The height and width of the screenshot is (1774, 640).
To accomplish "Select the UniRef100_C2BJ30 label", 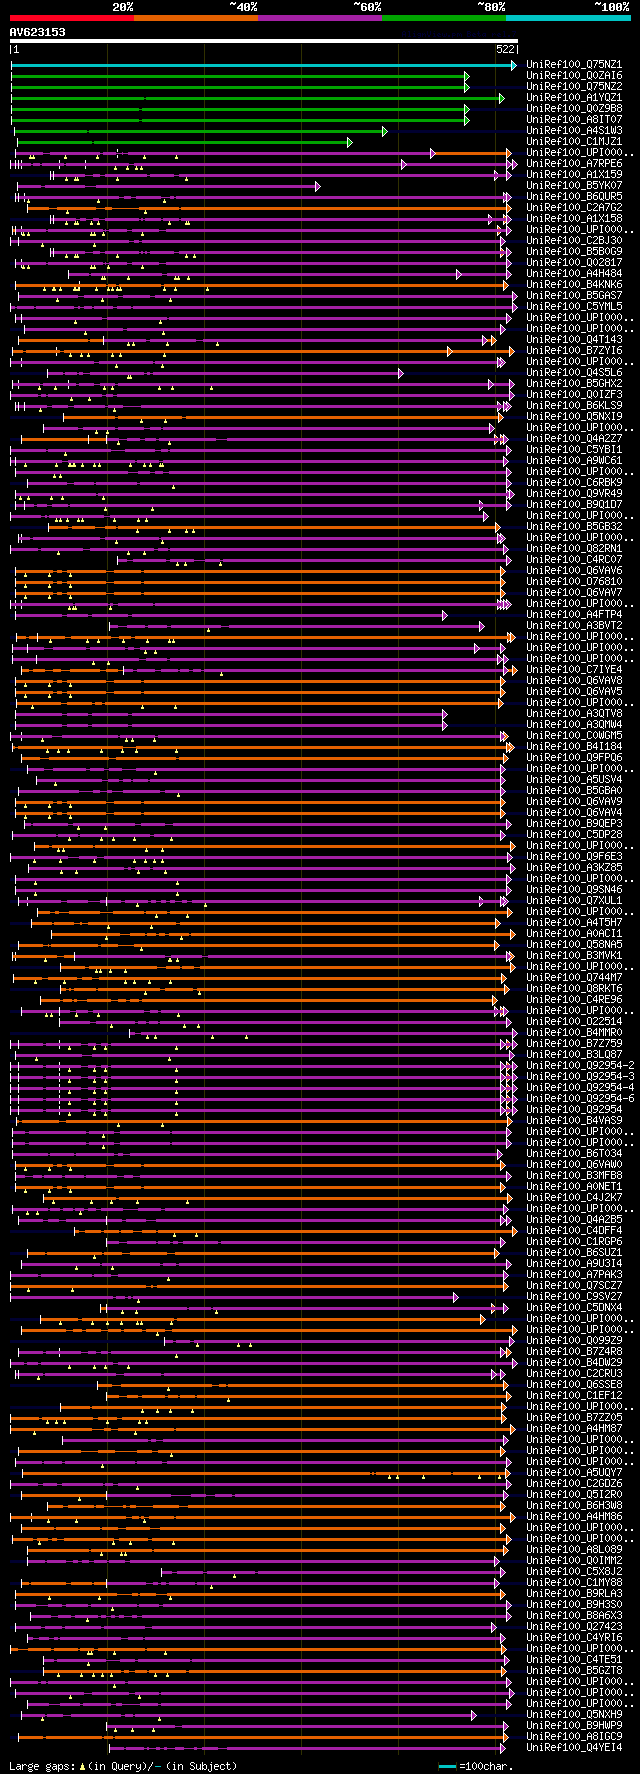I will pos(574,241).
